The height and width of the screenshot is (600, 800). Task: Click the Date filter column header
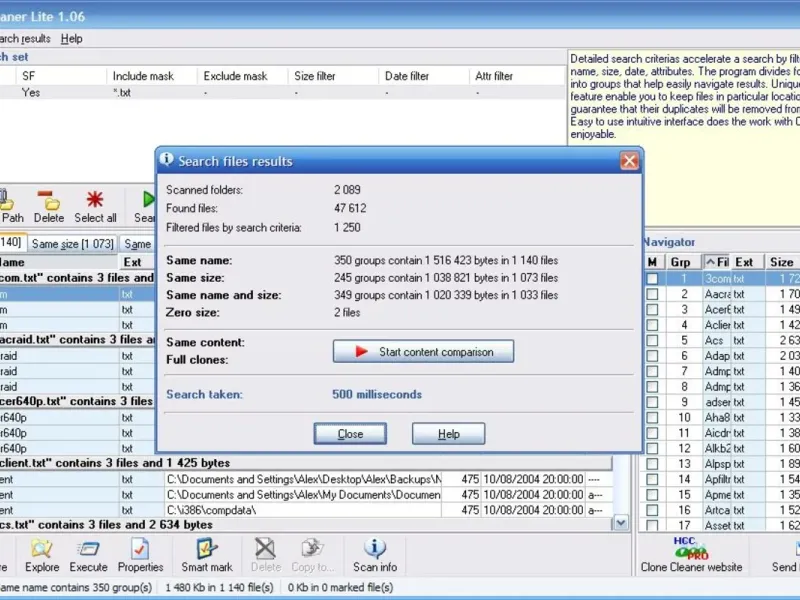coord(423,76)
